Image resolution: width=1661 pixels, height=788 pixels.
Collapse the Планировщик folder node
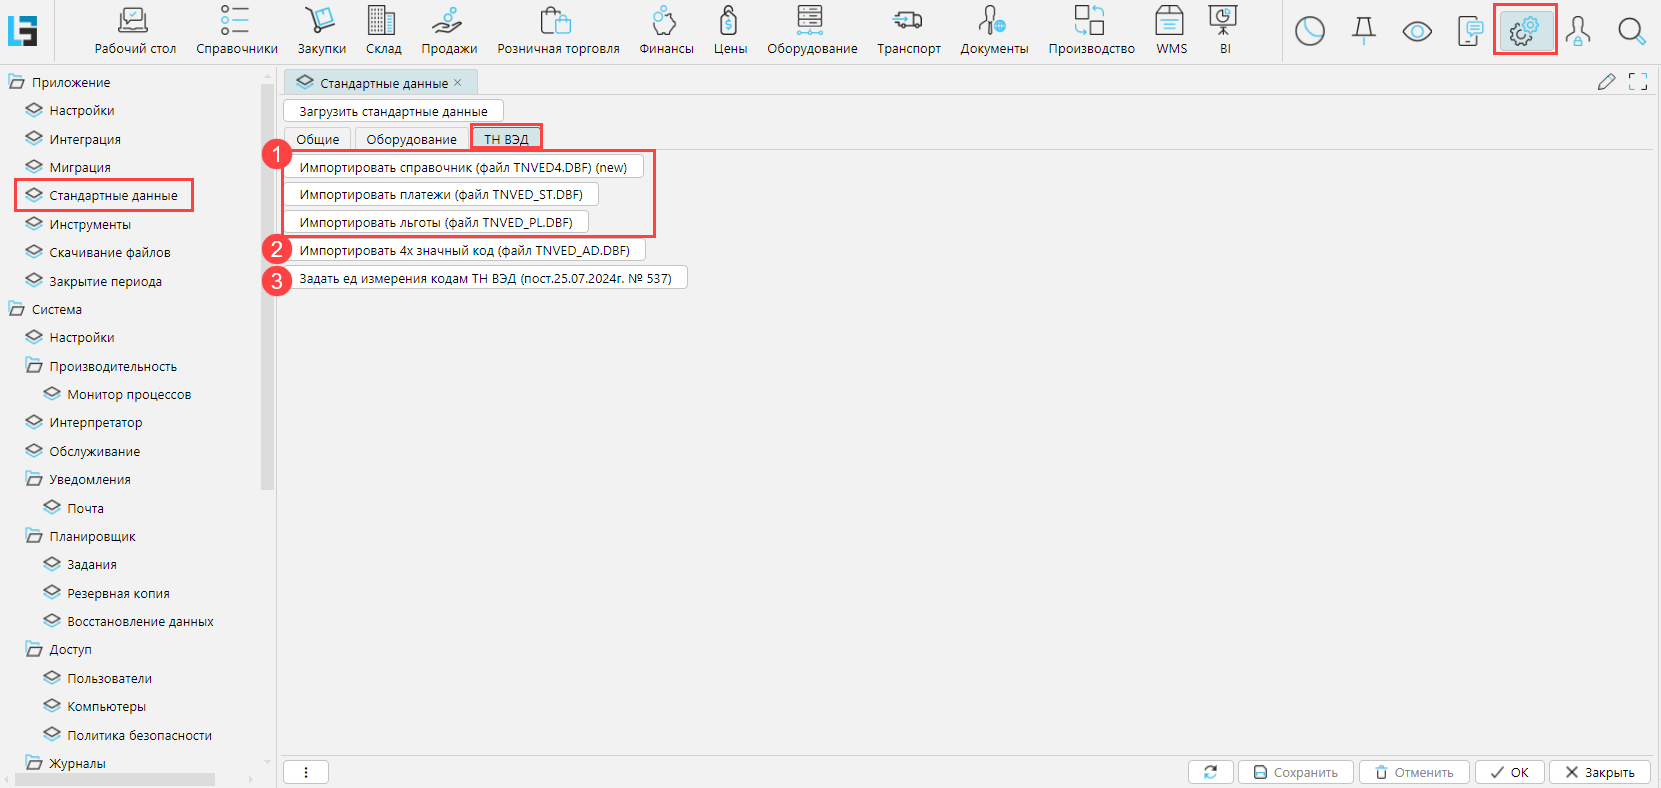pyautogui.click(x=35, y=536)
